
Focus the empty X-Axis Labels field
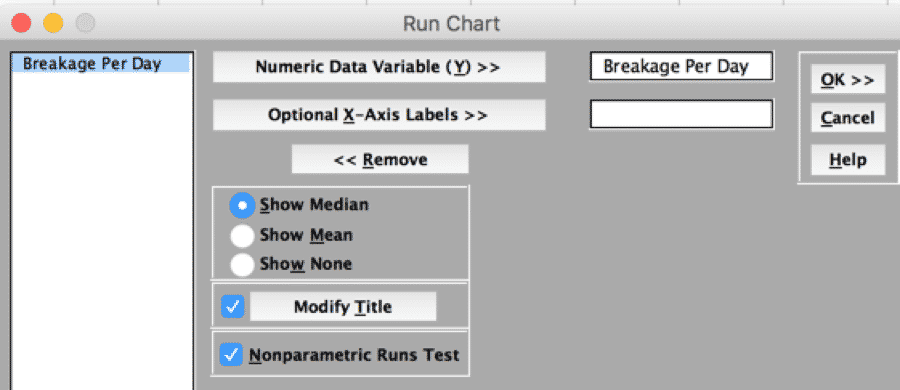(681, 114)
